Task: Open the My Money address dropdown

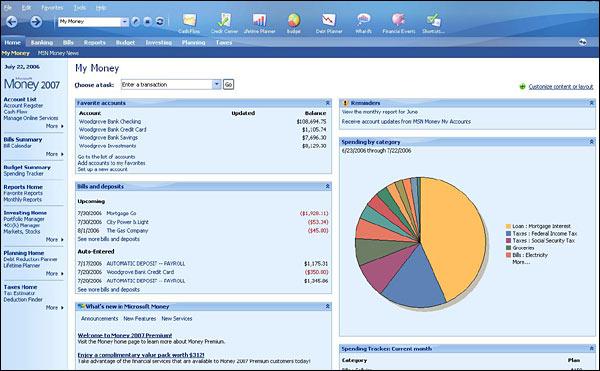Action: (124, 22)
